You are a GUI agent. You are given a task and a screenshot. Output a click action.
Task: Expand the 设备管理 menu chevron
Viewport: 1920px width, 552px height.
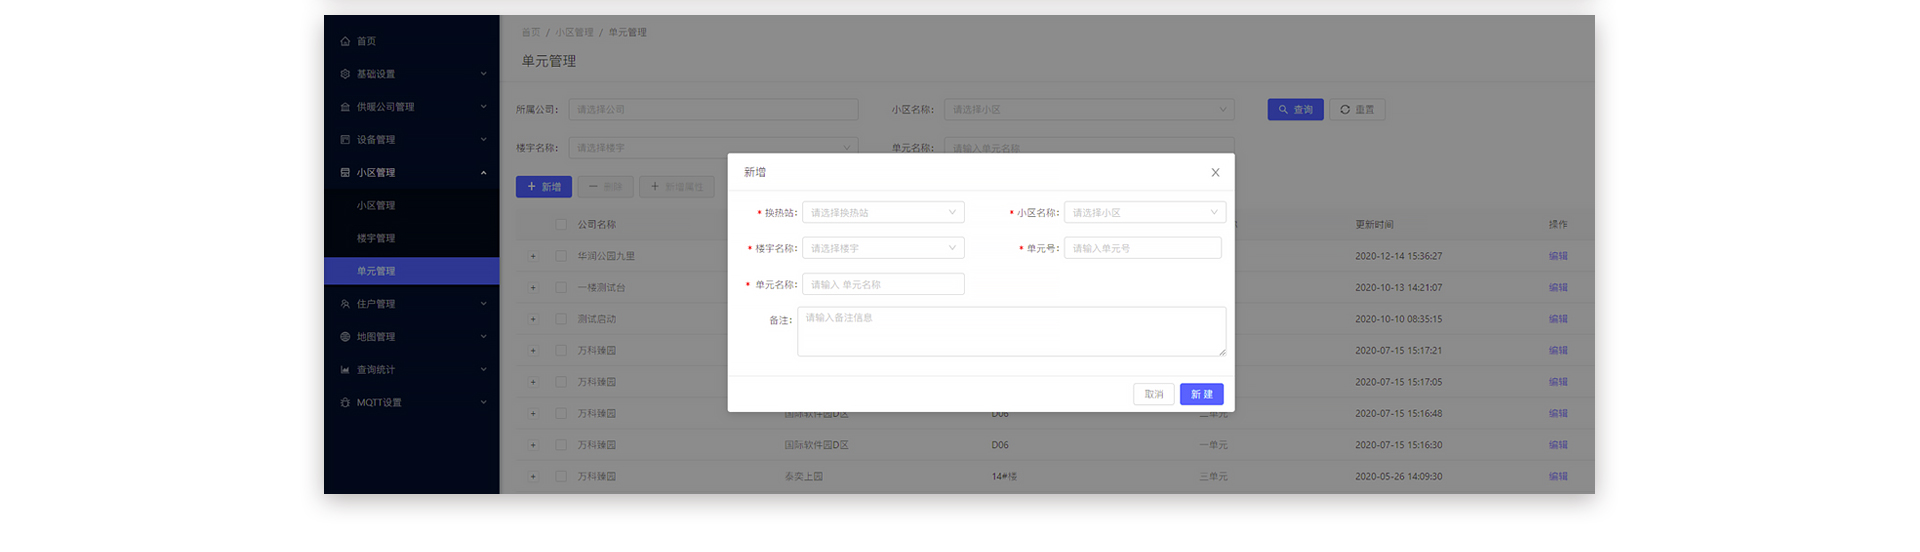[x=483, y=140]
